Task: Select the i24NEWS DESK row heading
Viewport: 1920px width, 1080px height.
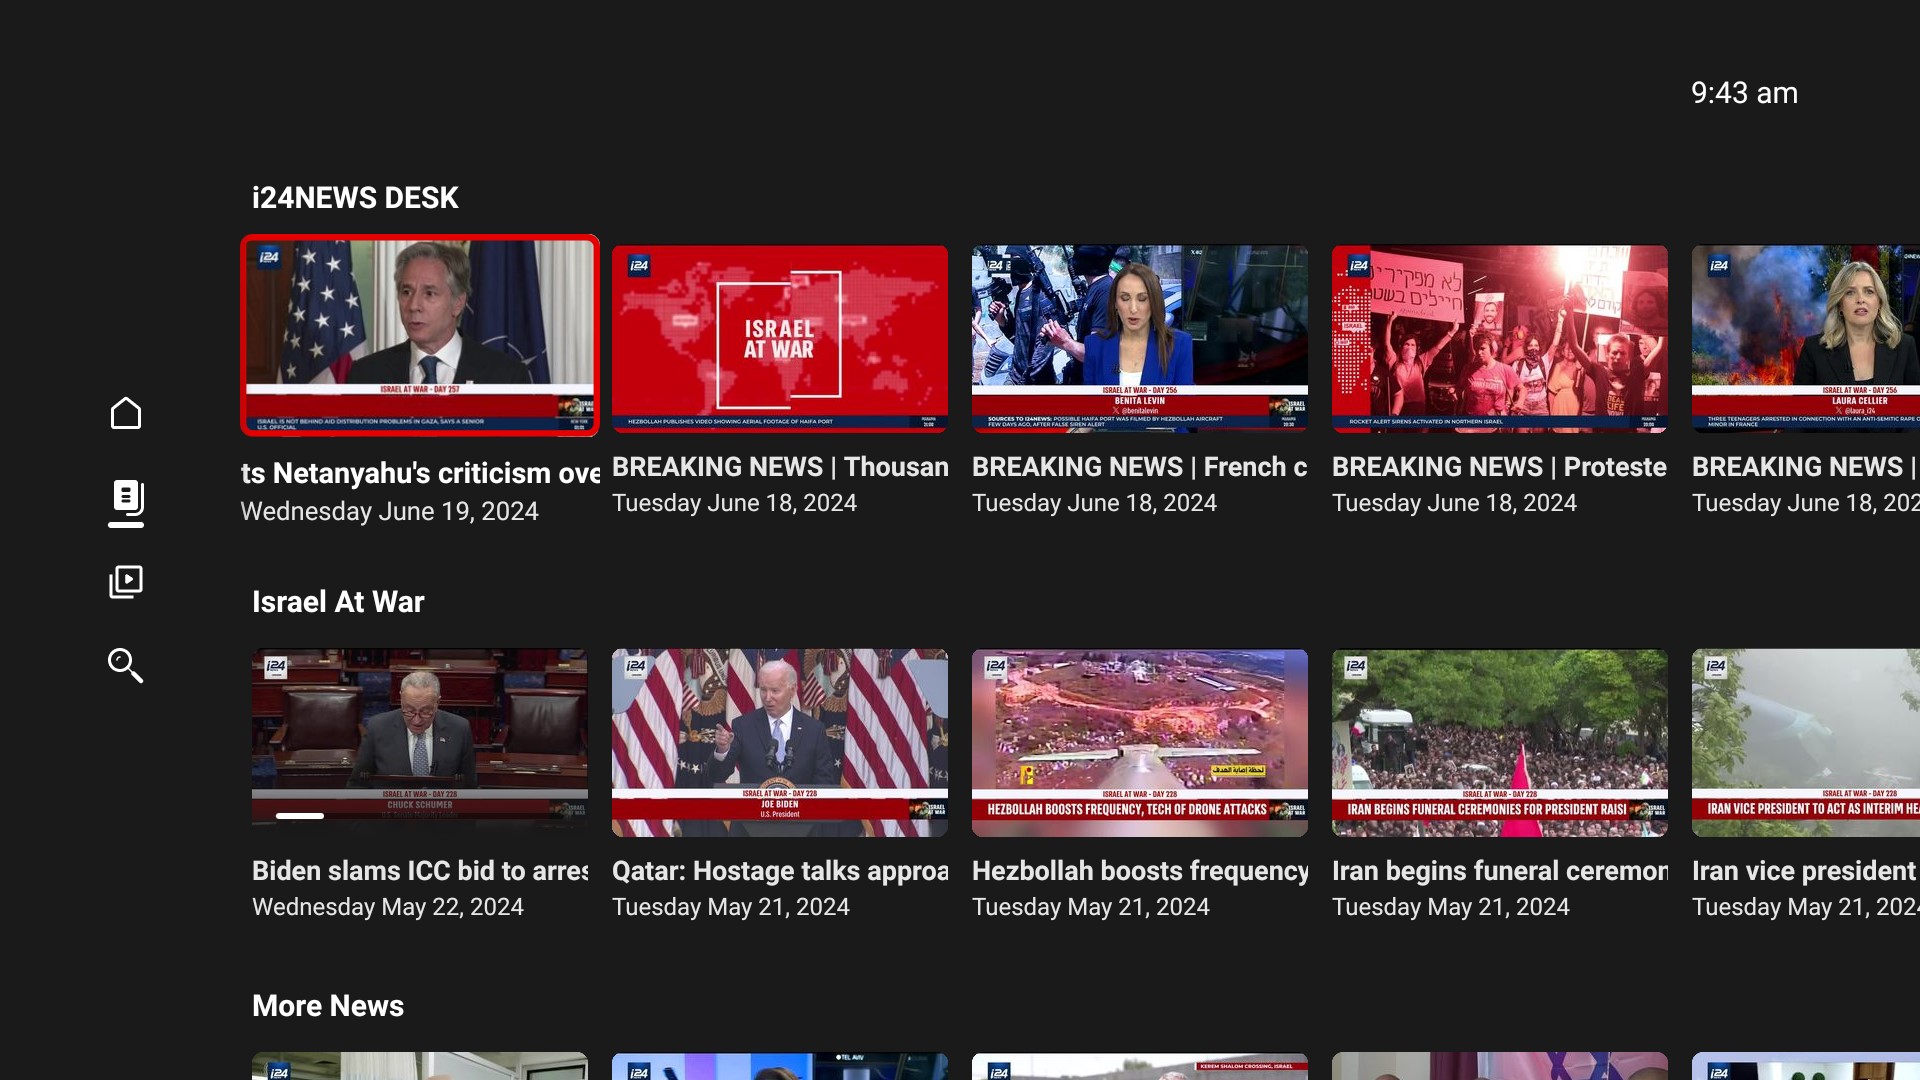Action: (x=355, y=198)
